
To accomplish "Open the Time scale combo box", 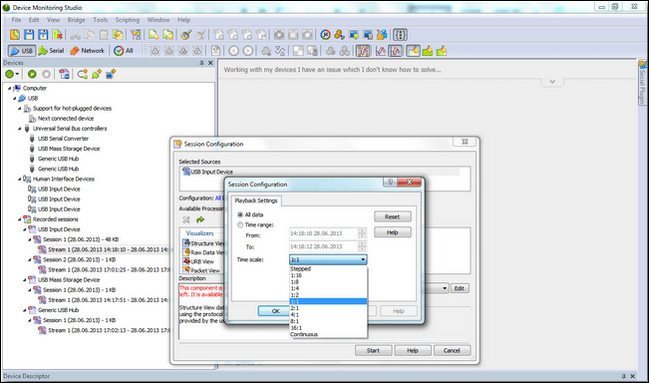I will [328, 260].
